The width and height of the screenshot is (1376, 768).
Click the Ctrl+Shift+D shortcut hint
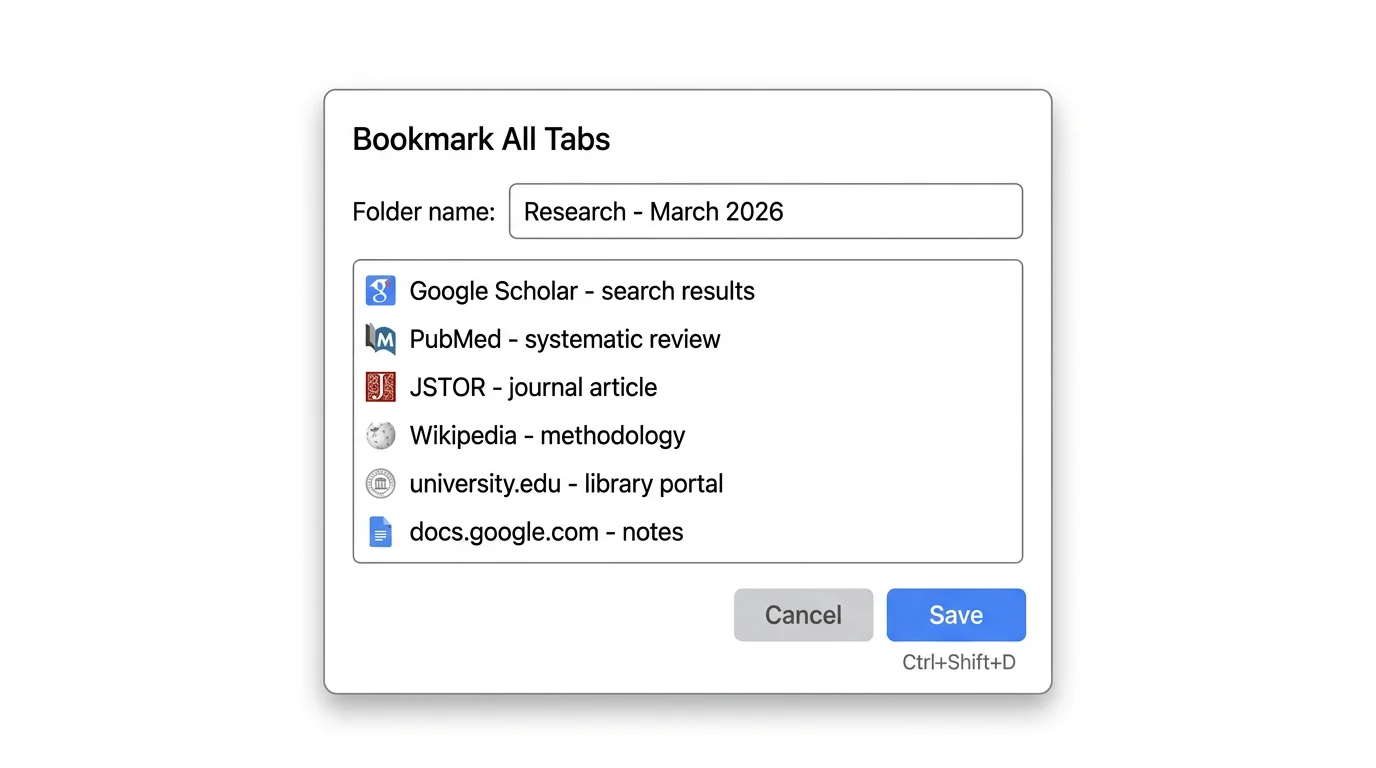point(957,662)
